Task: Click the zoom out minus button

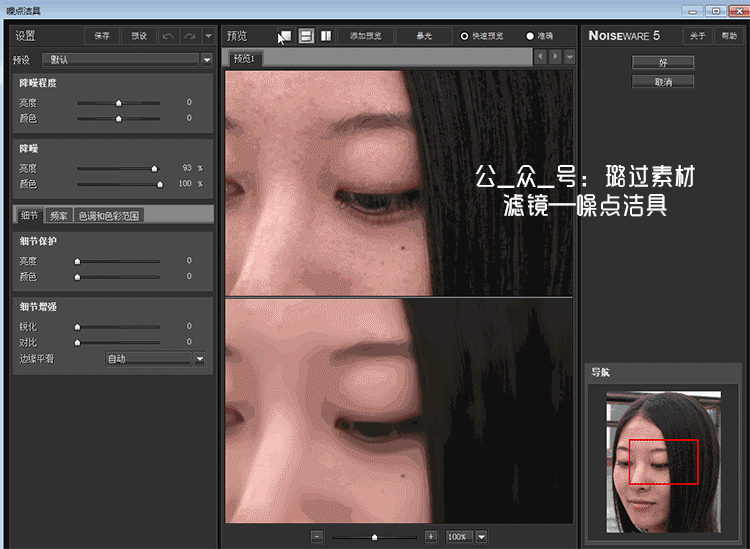Action: click(x=317, y=536)
